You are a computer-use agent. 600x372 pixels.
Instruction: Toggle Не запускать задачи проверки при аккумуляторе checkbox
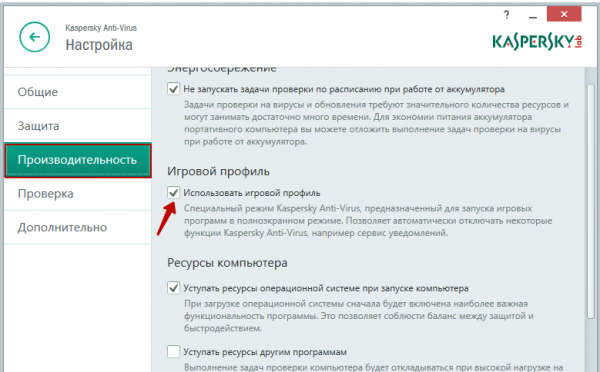[x=173, y=89]
